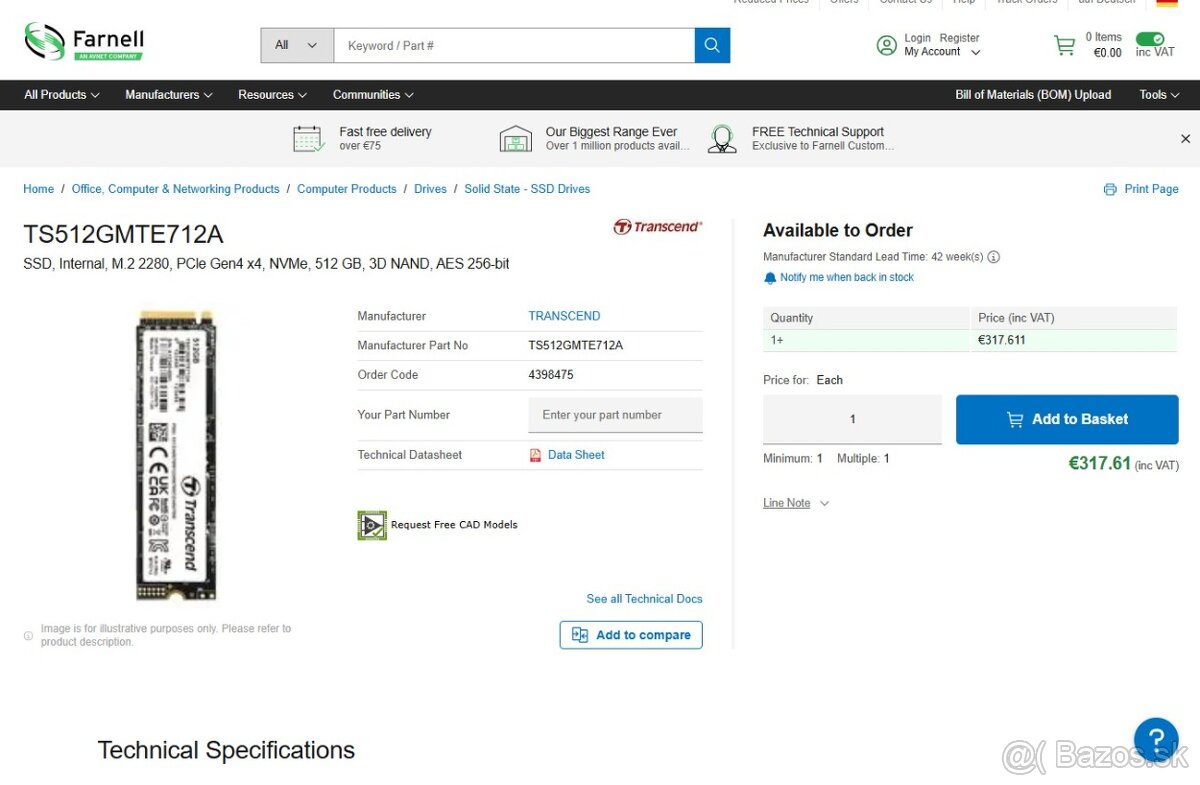
Task: Click the quantity input field
Action: (x=851, y=419)
